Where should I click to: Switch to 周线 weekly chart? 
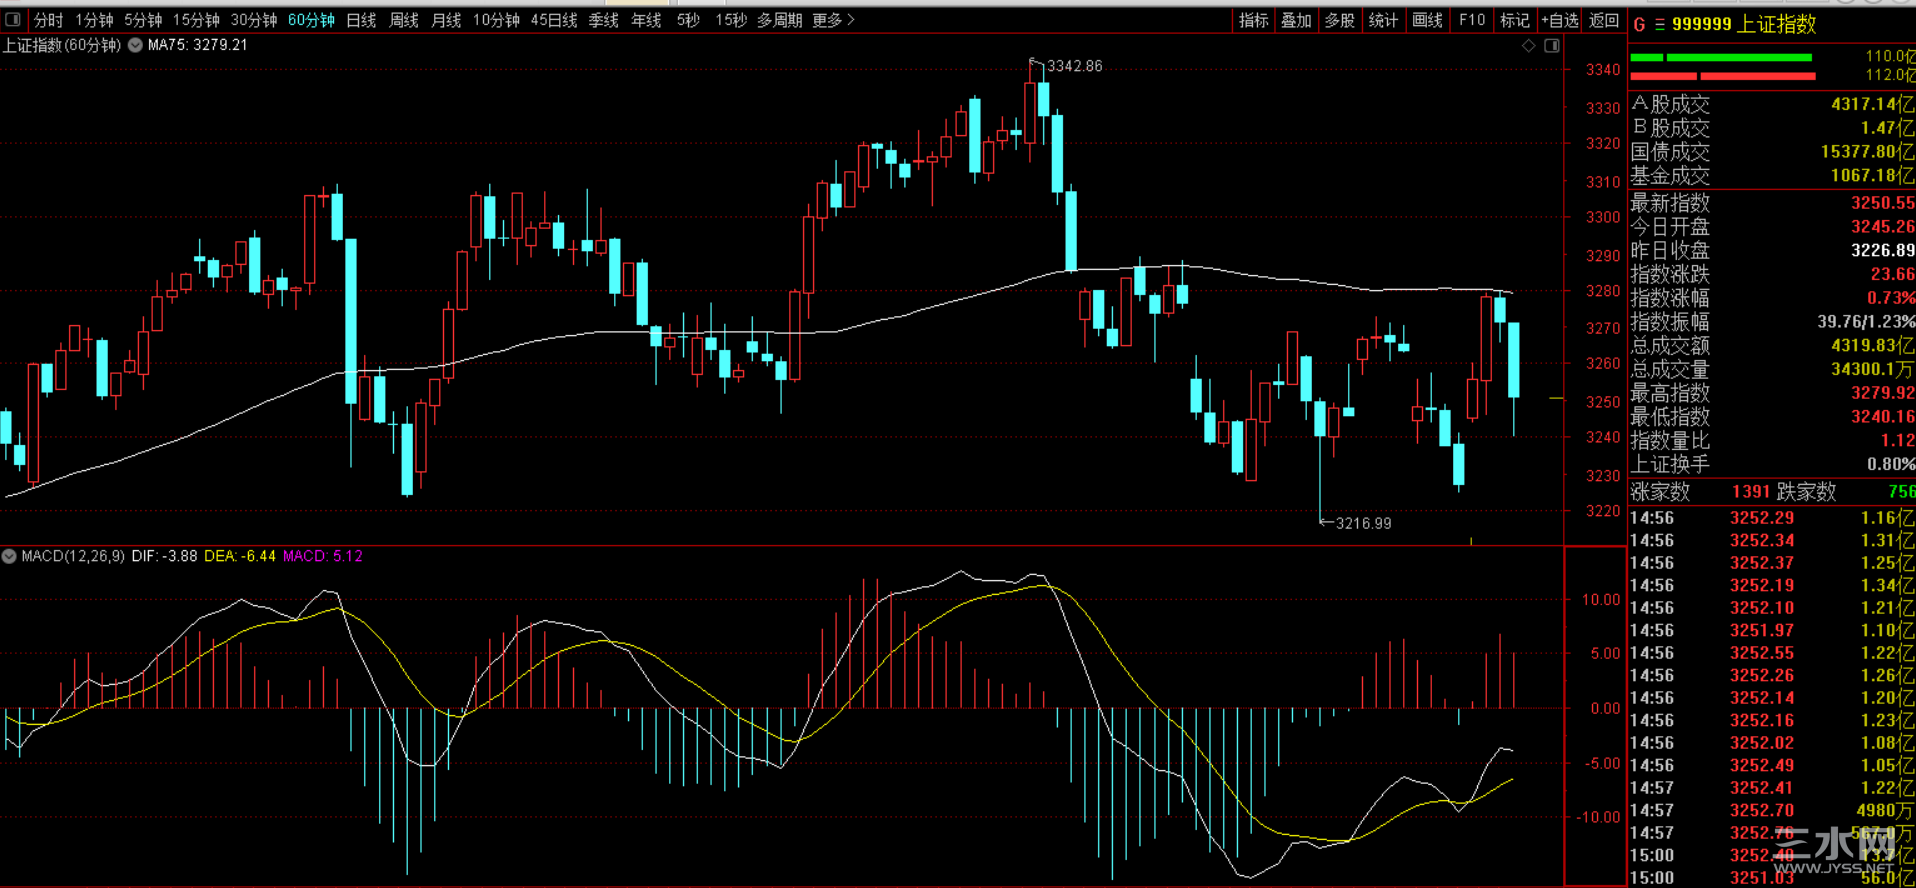[404, 20]
